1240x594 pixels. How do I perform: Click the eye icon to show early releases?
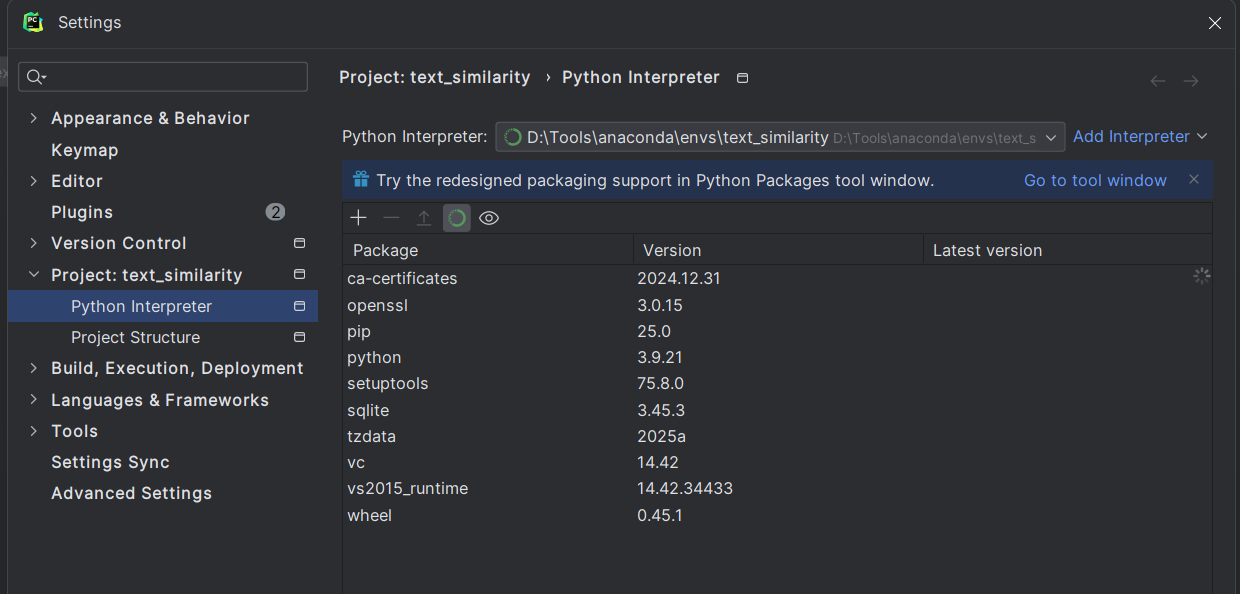tap(488, 217)
